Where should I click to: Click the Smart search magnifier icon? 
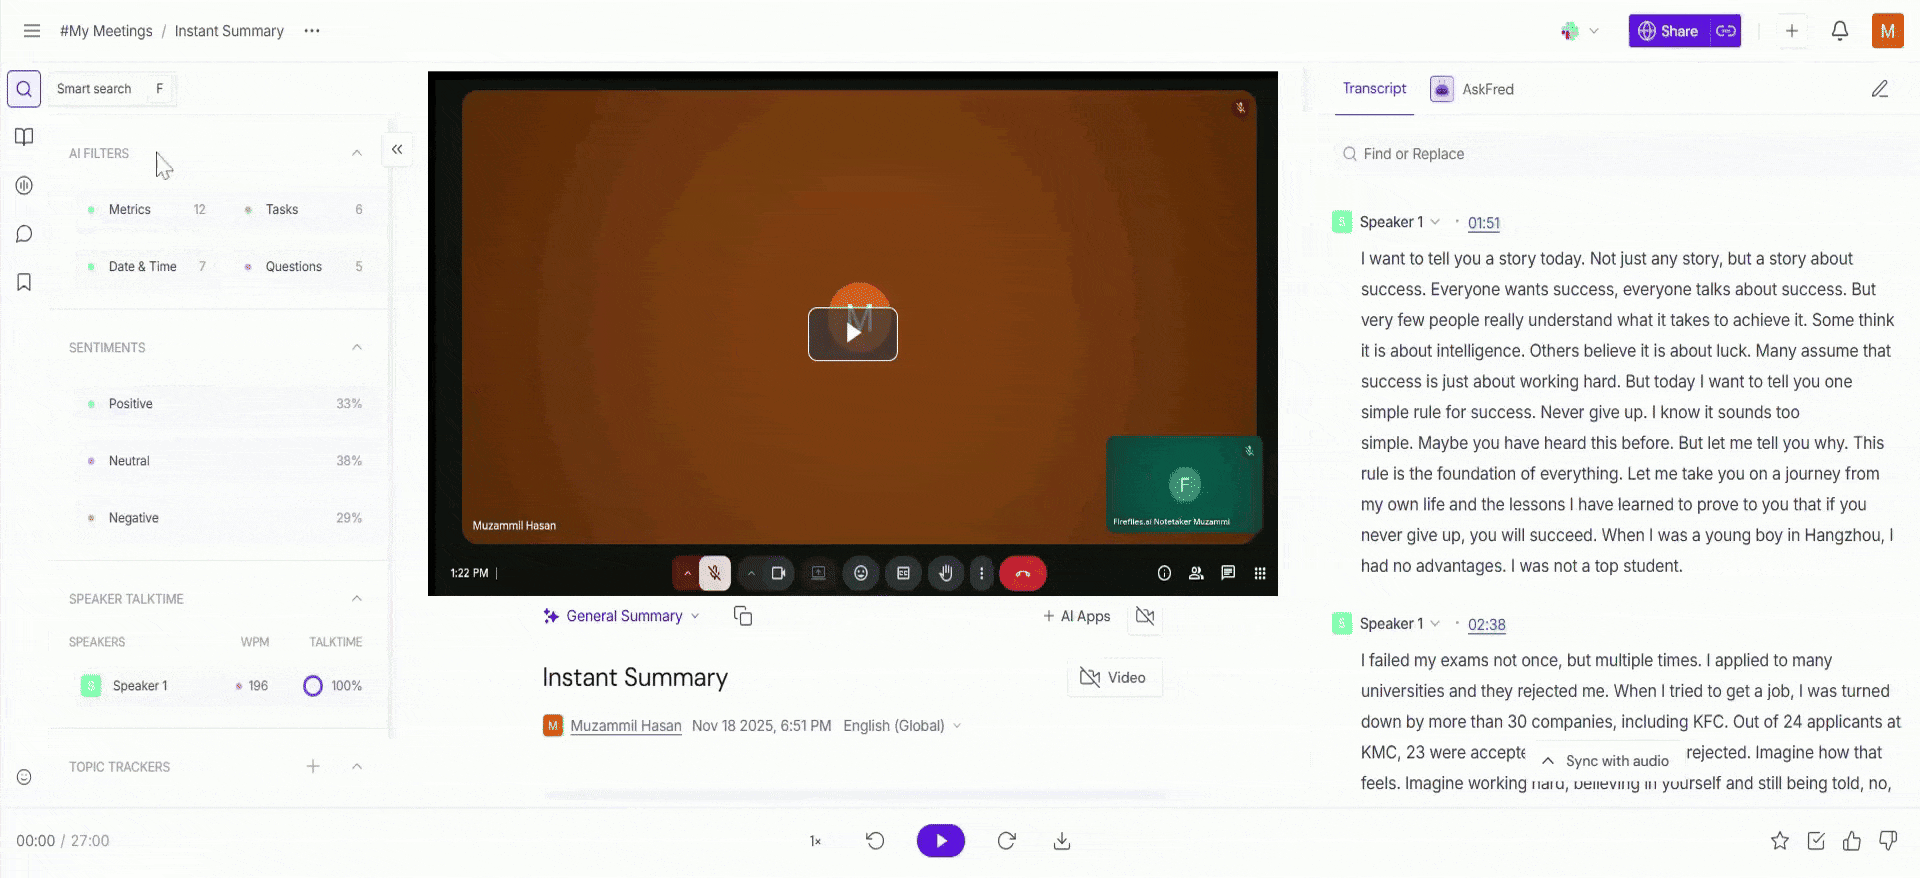point(24,89)
